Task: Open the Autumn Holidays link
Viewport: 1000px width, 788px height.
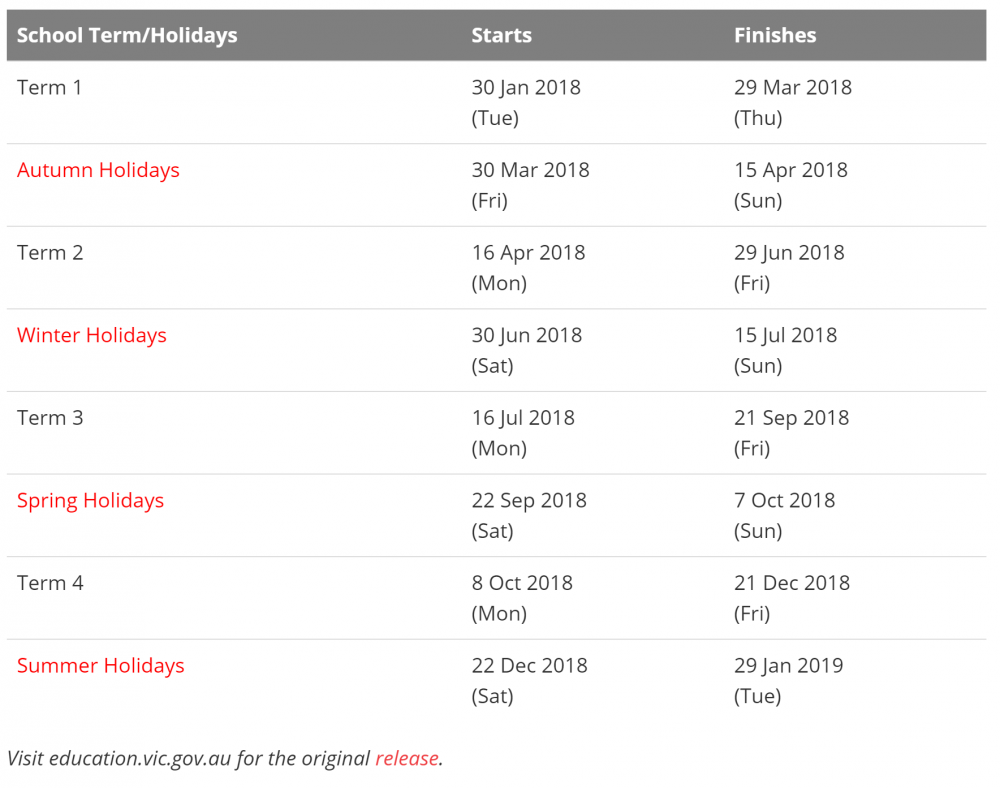Action: tap(98, 170)
